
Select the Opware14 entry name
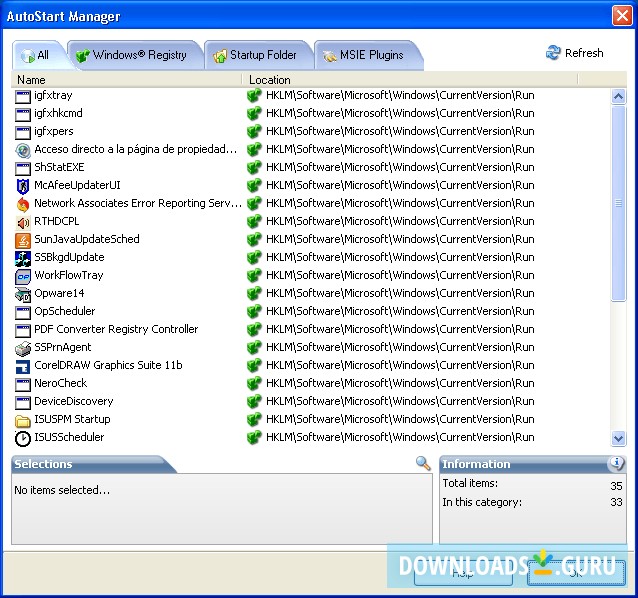point(59,293)
